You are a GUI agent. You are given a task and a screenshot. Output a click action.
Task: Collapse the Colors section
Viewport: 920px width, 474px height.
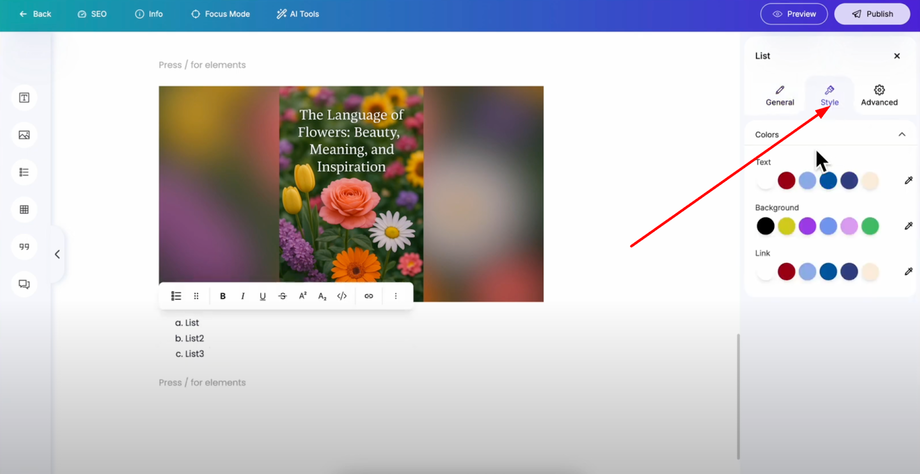(902, 135)
